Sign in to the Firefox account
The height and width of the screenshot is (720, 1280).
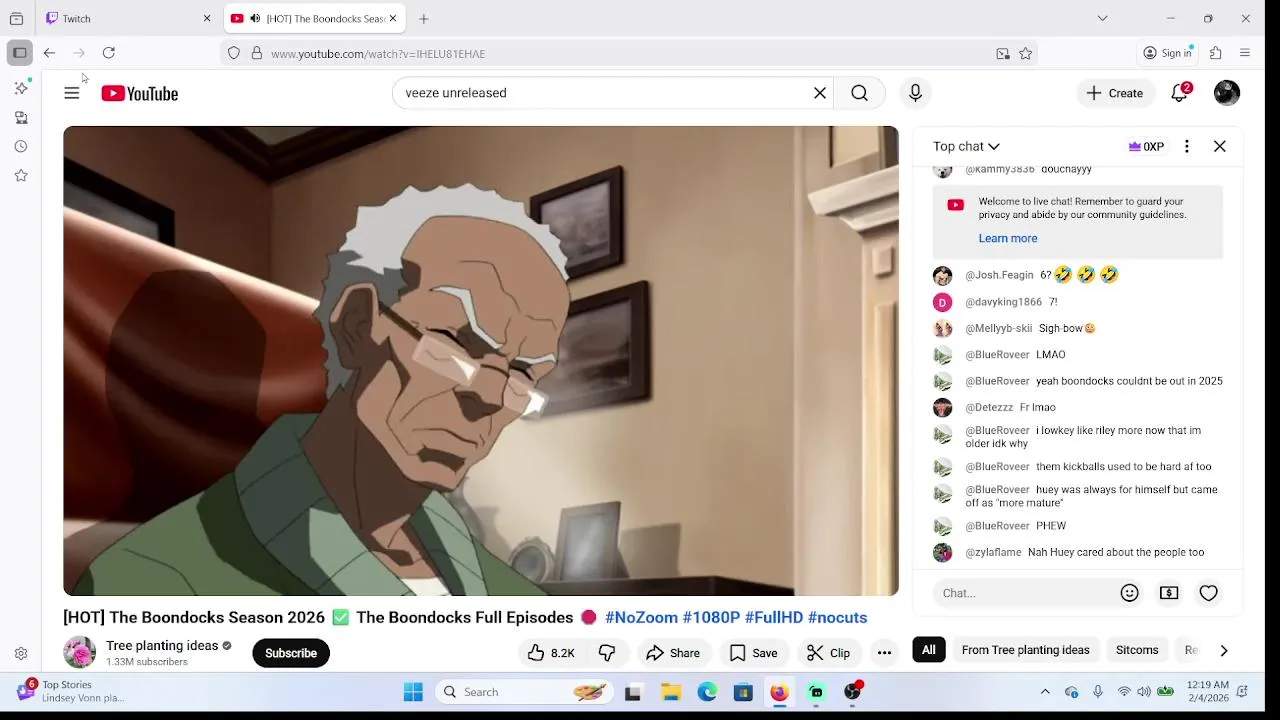click(x=1168, y=53)
